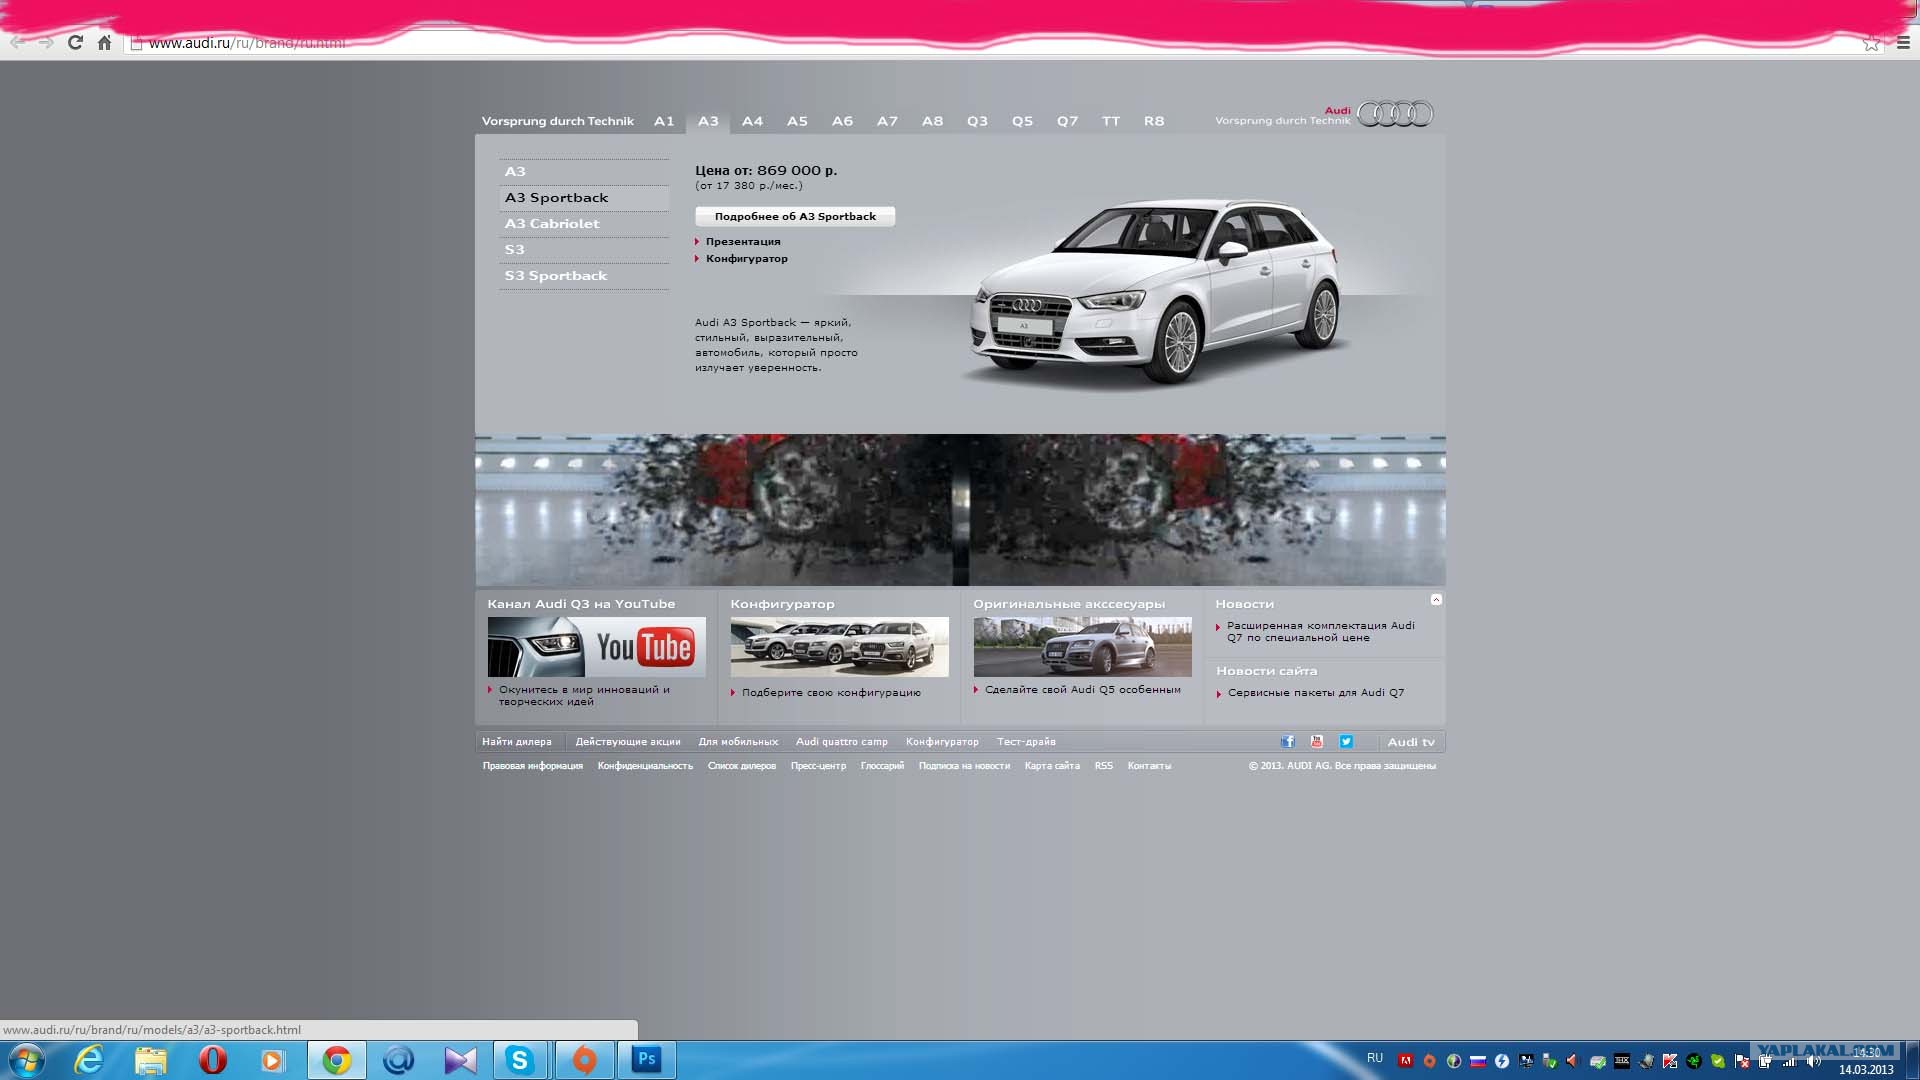Switch to the A7 model tab

click(887, 121)
